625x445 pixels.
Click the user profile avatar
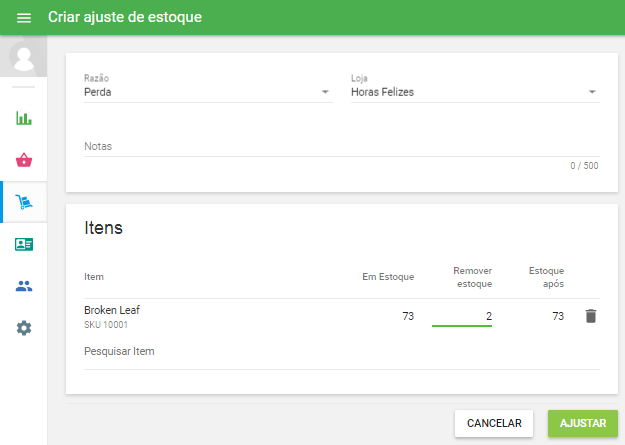click(x=24, y=57)
